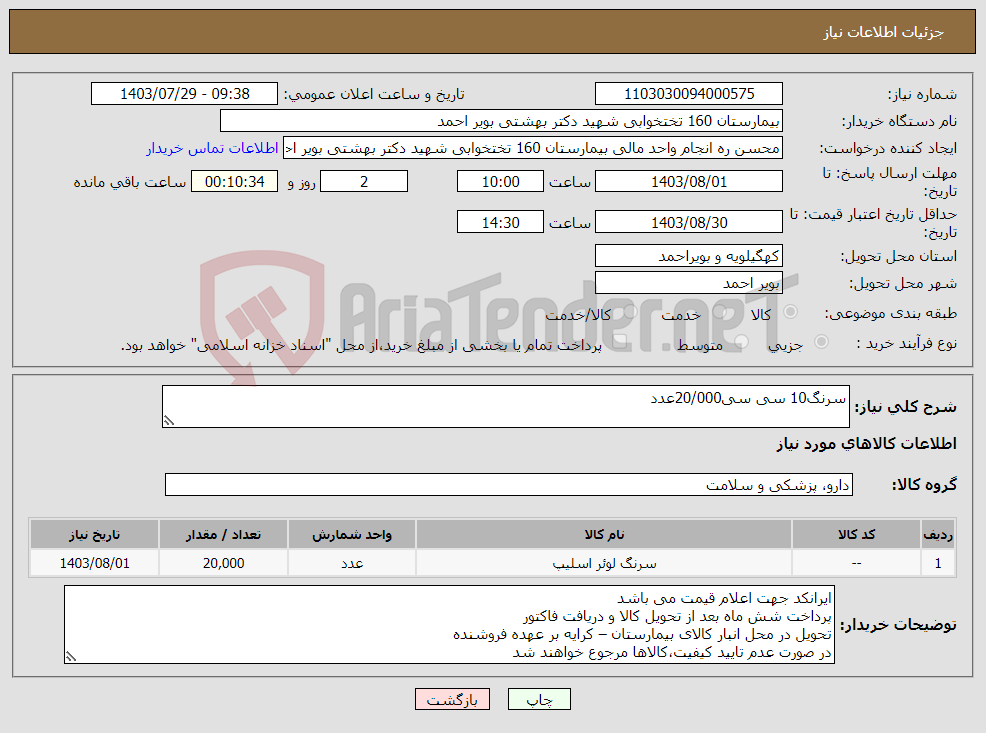
Task: Click the کد کالا column header
Action: point(856,534)
